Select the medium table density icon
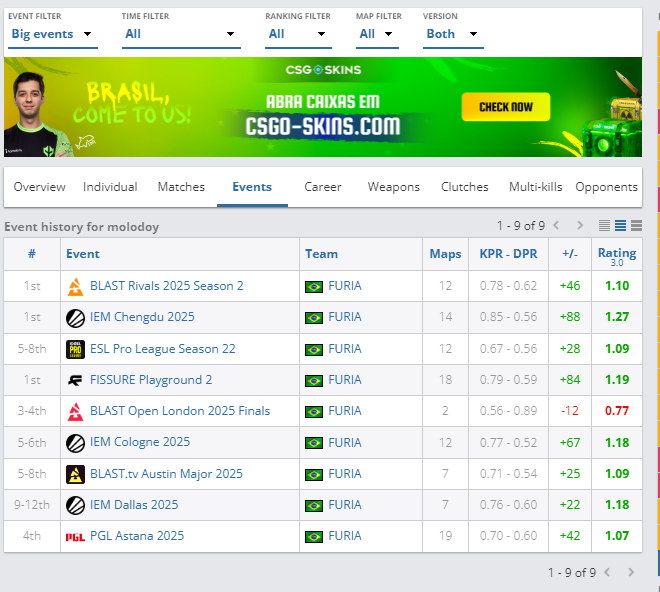 coord(620,225)
